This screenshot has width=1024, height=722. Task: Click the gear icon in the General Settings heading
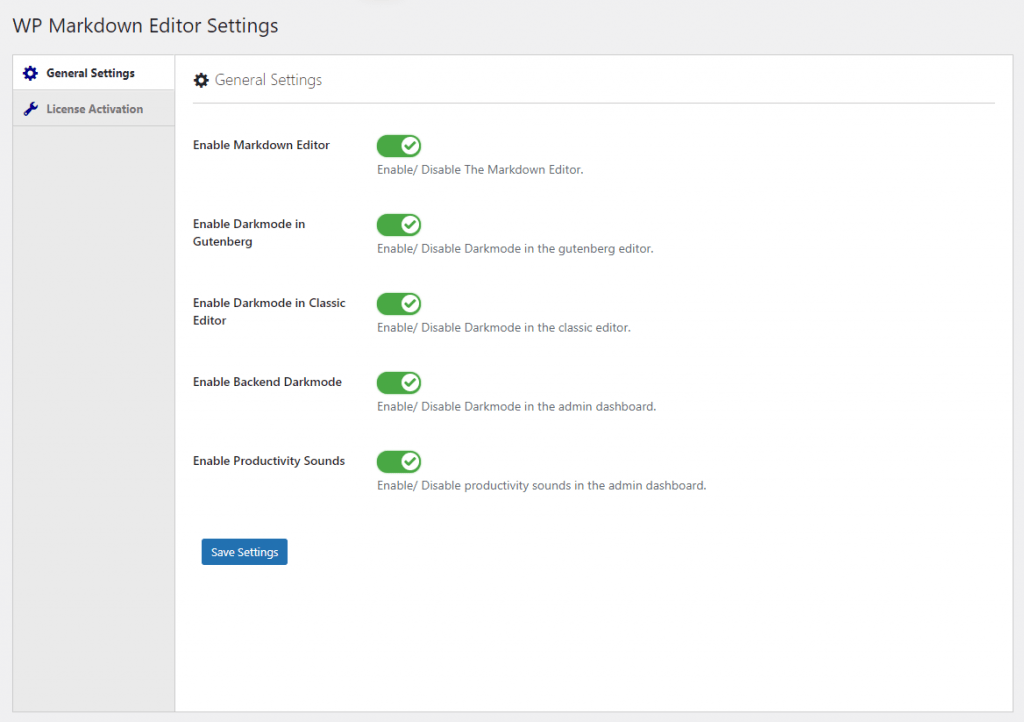[201, 80]
